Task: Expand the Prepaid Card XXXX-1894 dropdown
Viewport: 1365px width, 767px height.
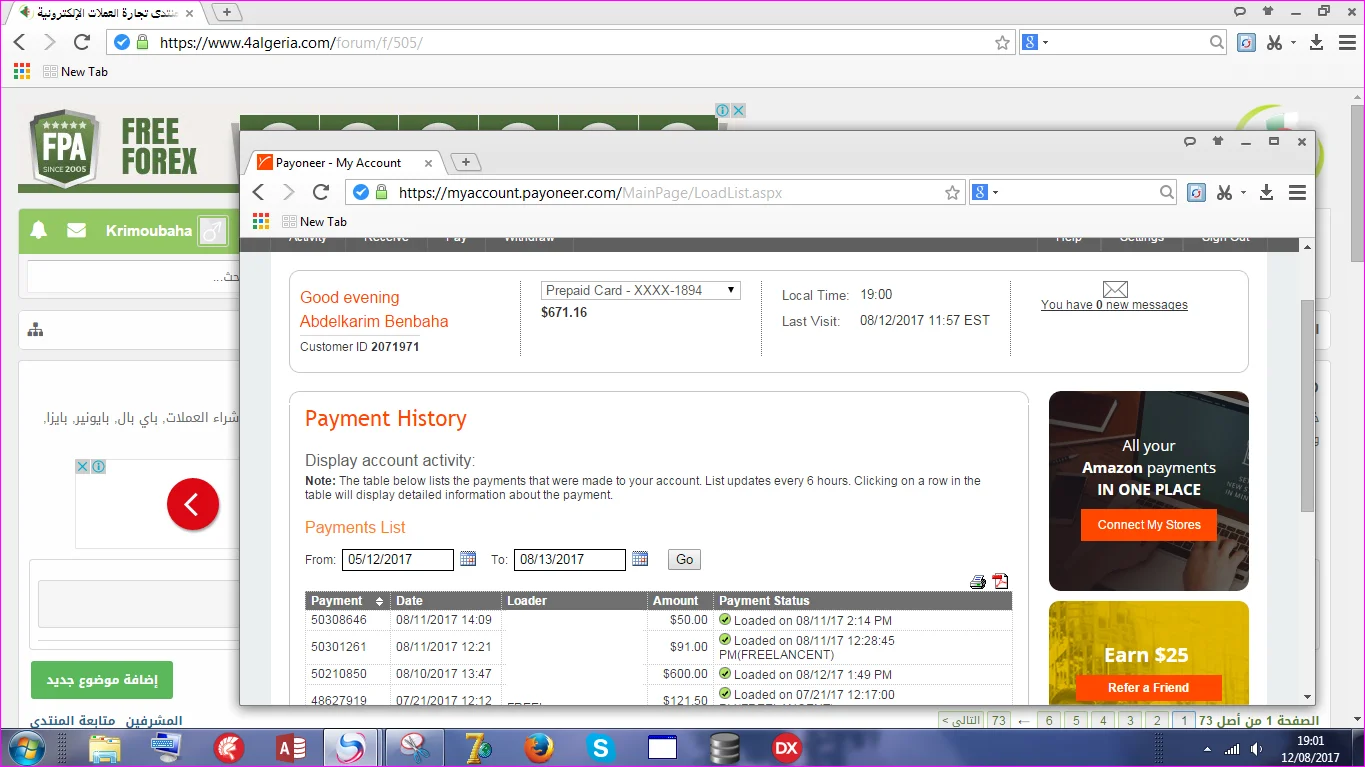Action: [x=640, y=291]
